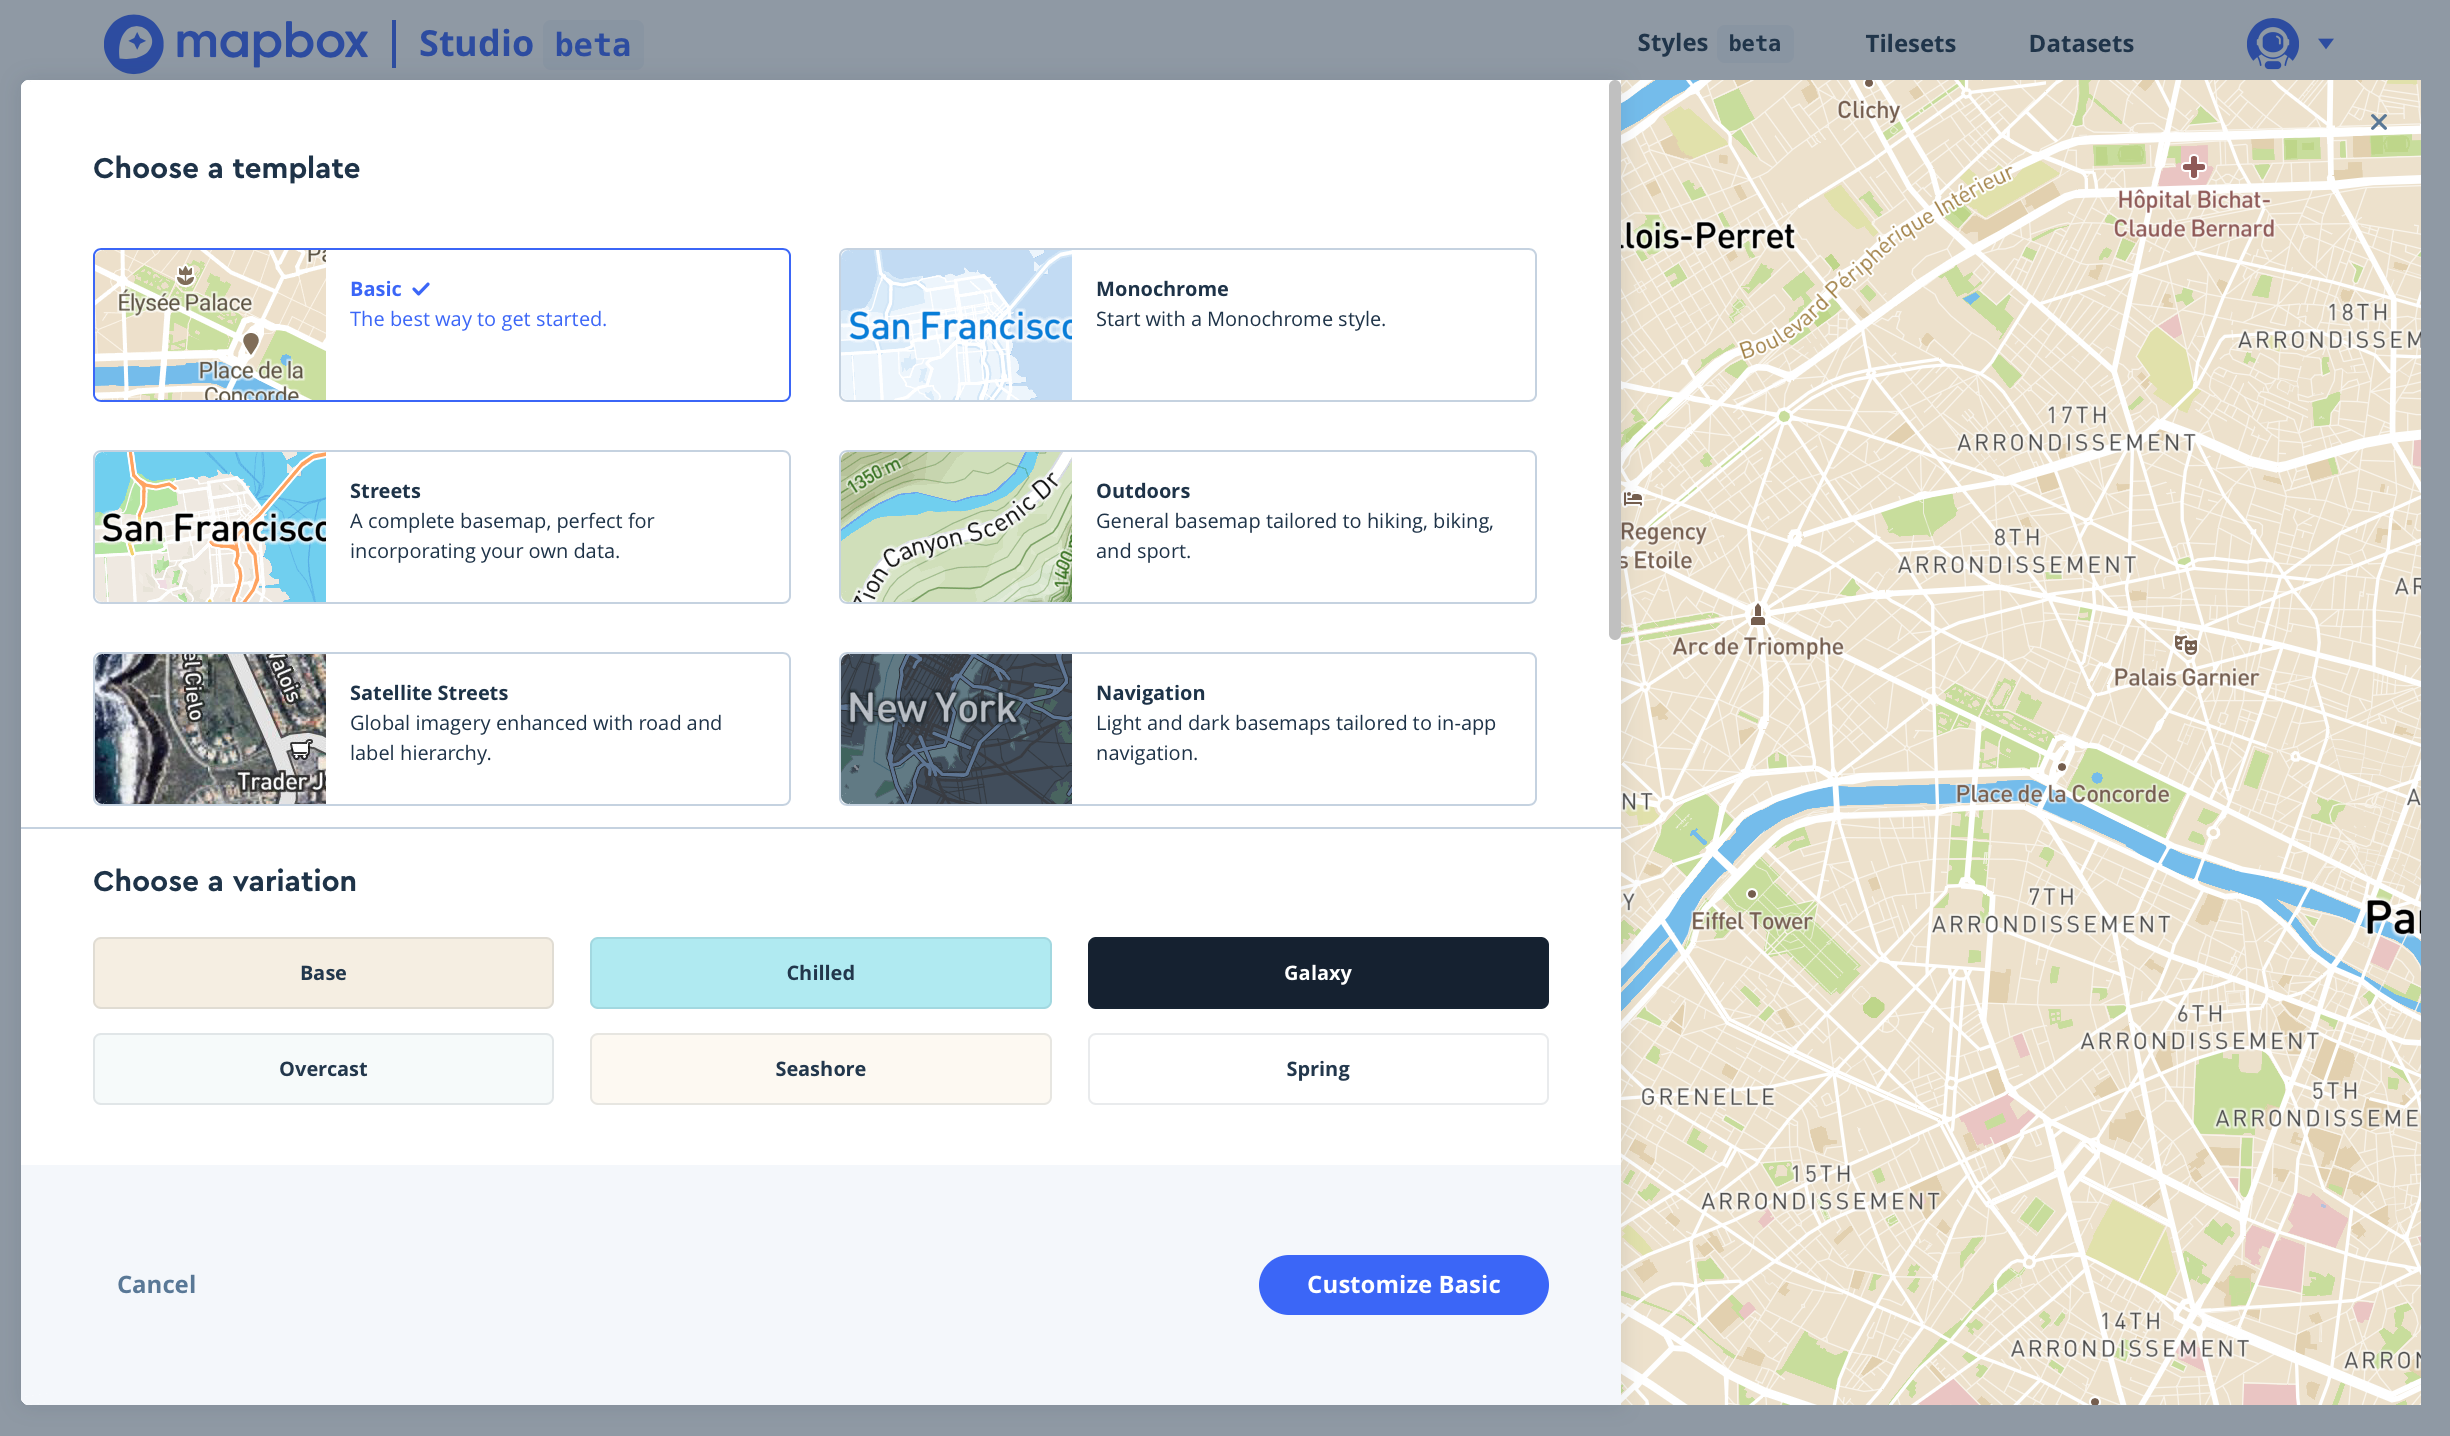Open the account avatar menu
2450x1436 pixels.
click(2271, 42)
